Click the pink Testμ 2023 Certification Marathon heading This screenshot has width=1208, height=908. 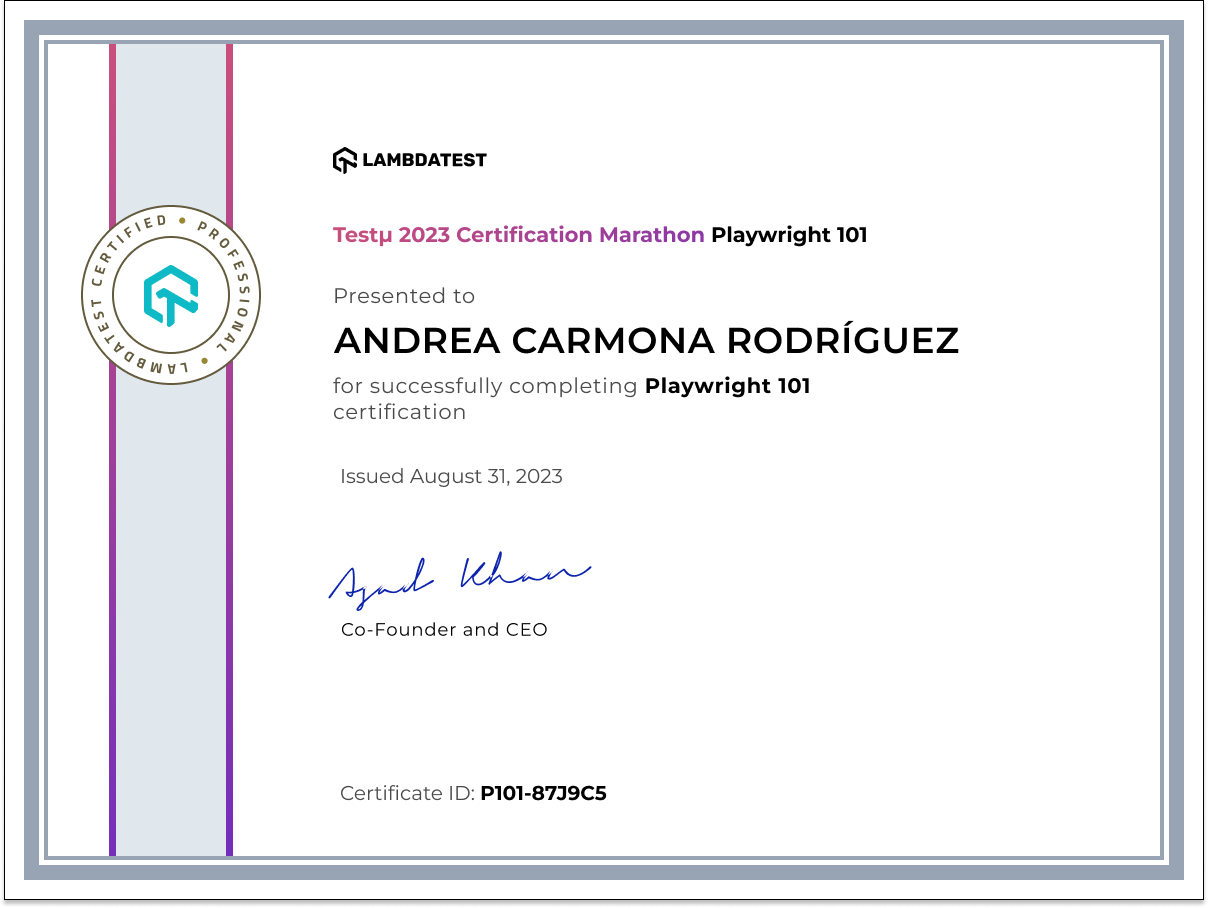518,235
